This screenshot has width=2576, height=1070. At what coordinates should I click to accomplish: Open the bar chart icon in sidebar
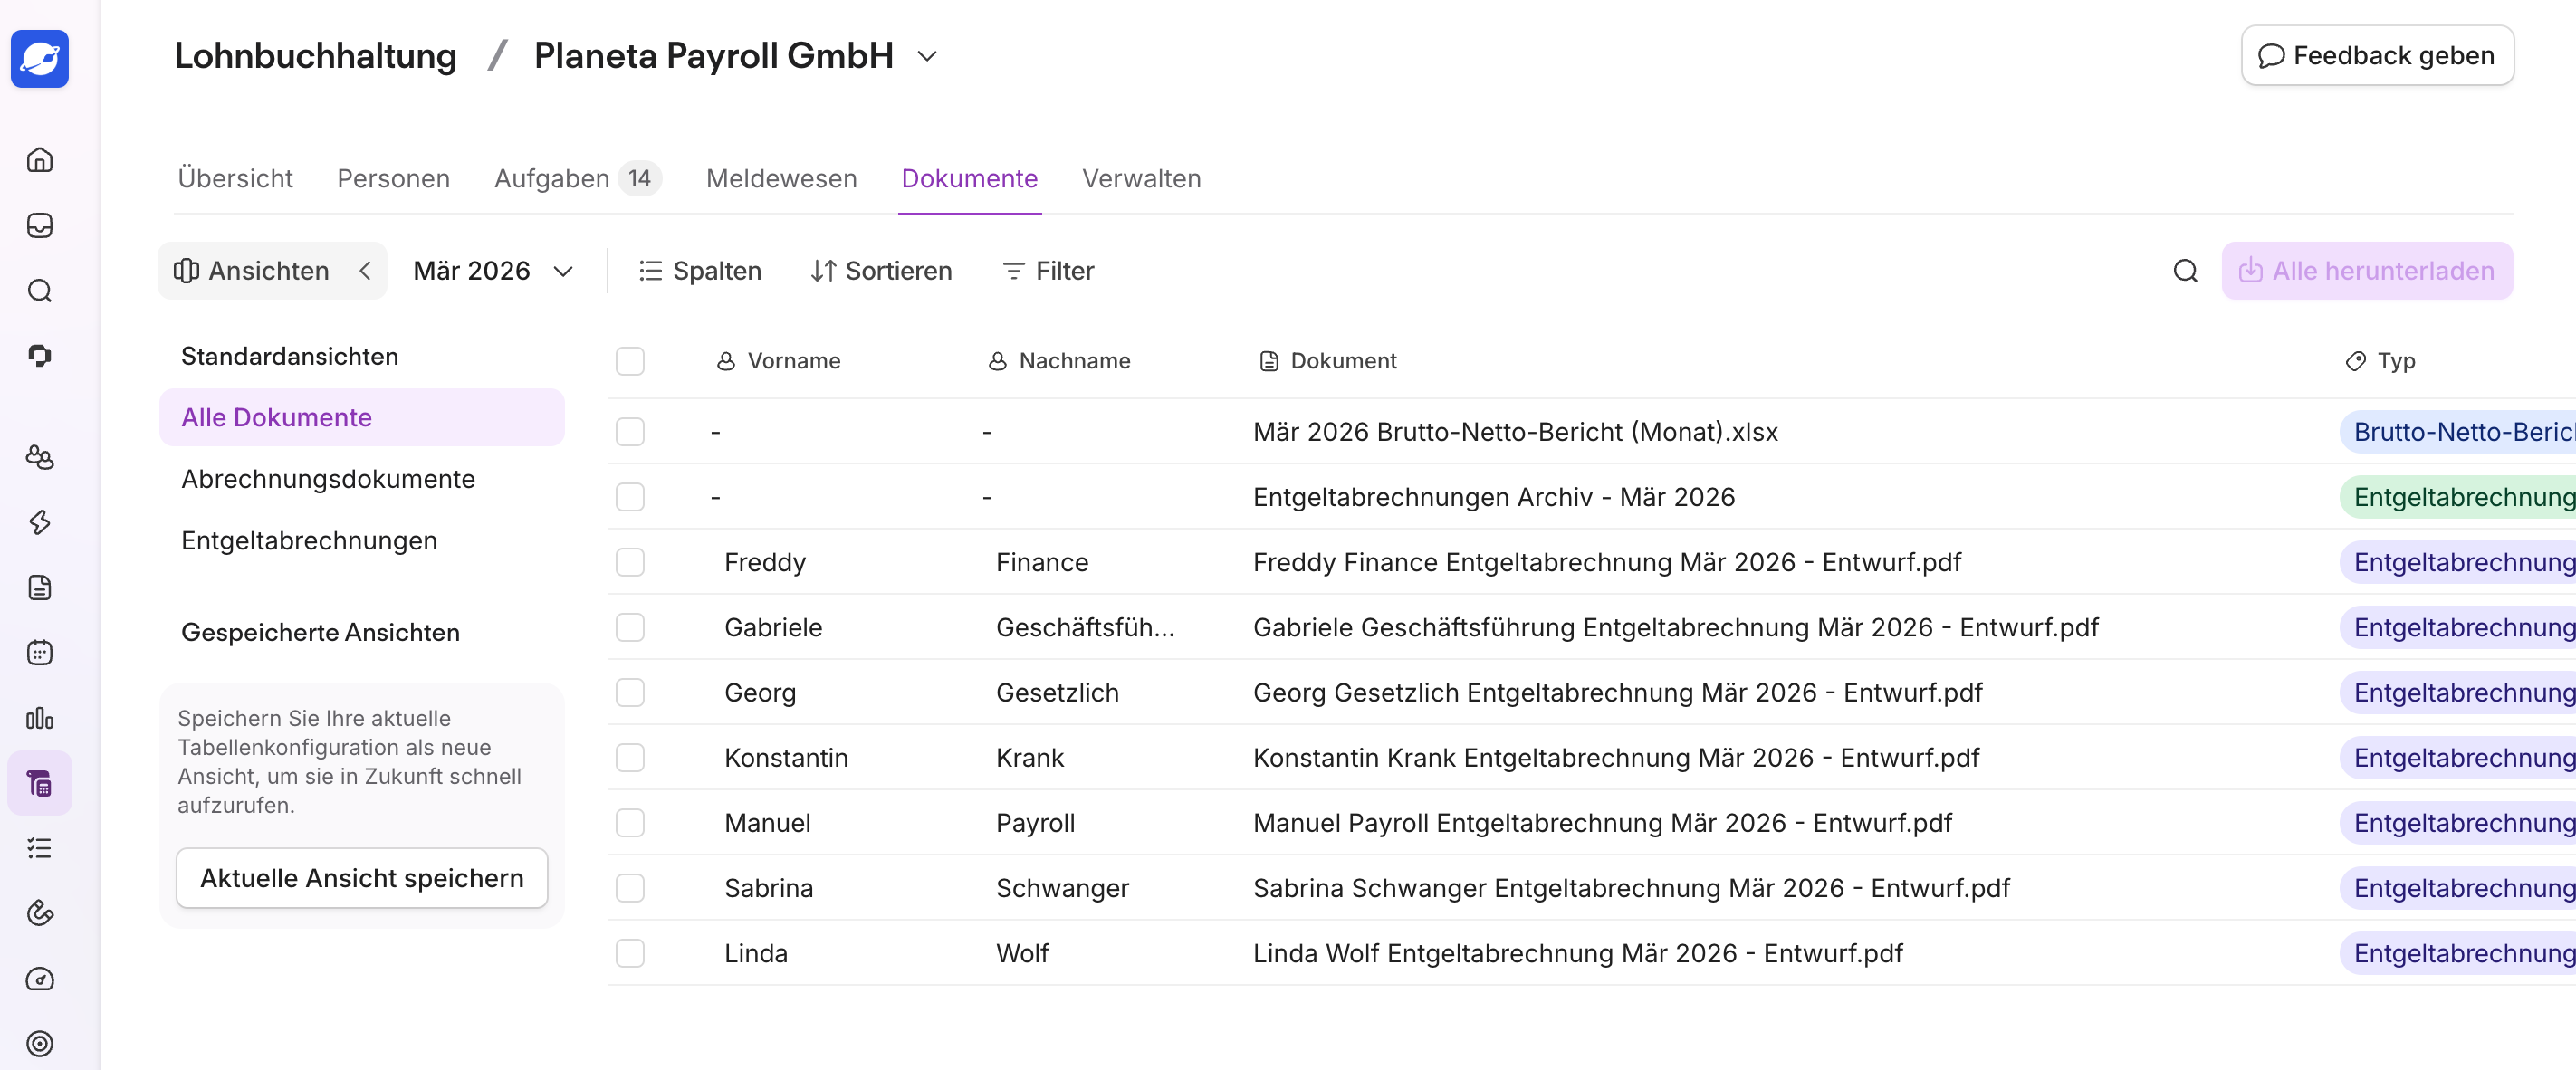pyautogui.click(x=40, y=718)
